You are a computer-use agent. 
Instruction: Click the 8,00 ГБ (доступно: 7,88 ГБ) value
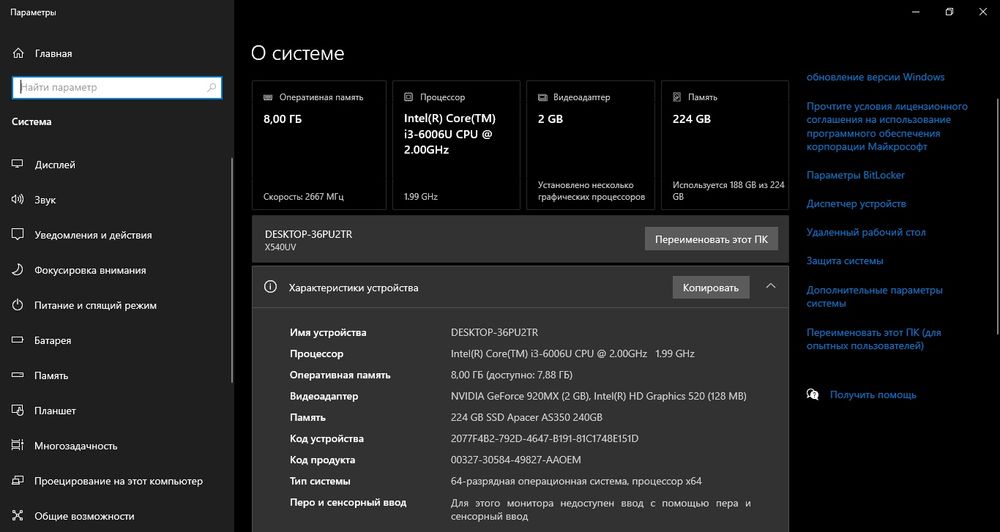point(511,375)
